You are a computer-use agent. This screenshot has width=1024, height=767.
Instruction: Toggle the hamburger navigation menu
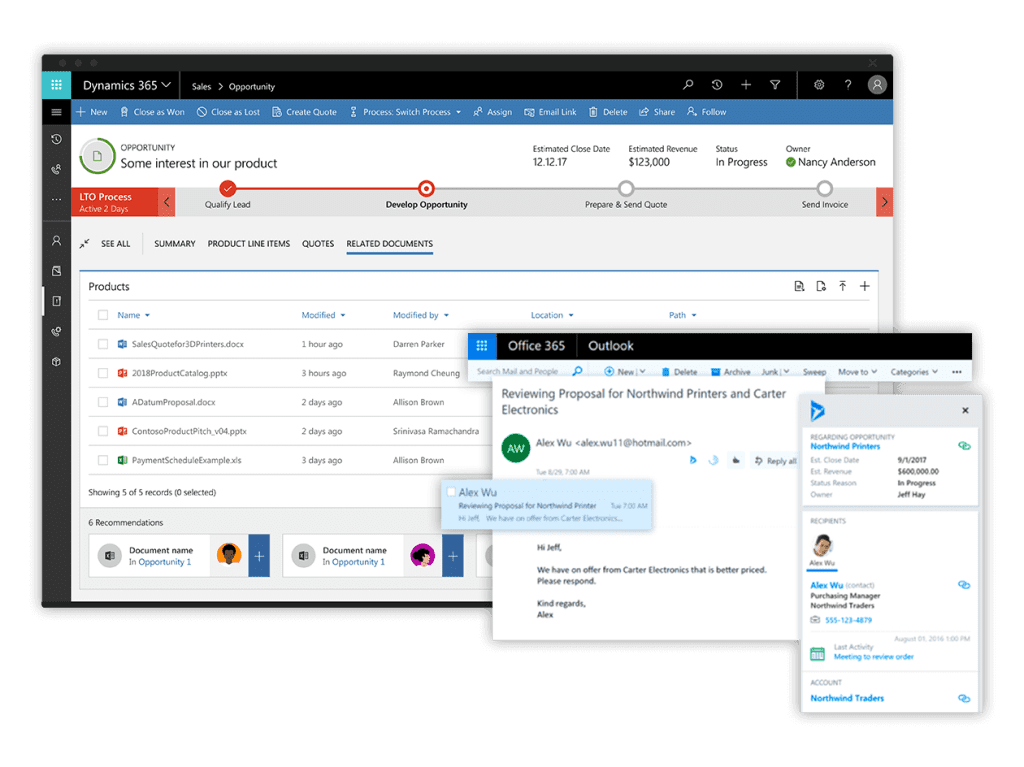point(57,112)
